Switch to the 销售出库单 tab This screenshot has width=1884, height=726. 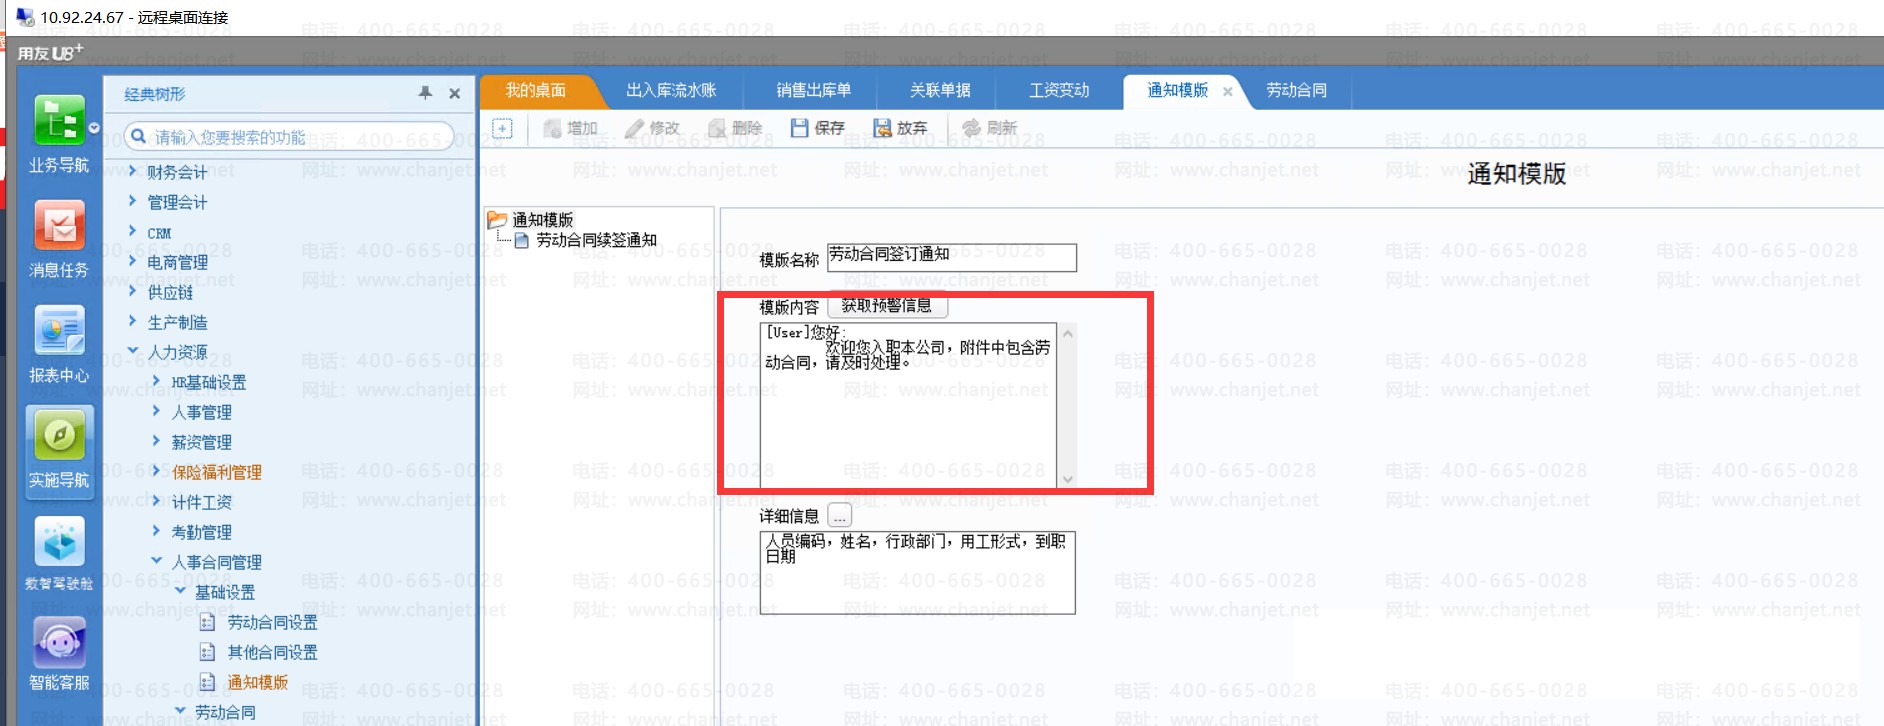814,90
